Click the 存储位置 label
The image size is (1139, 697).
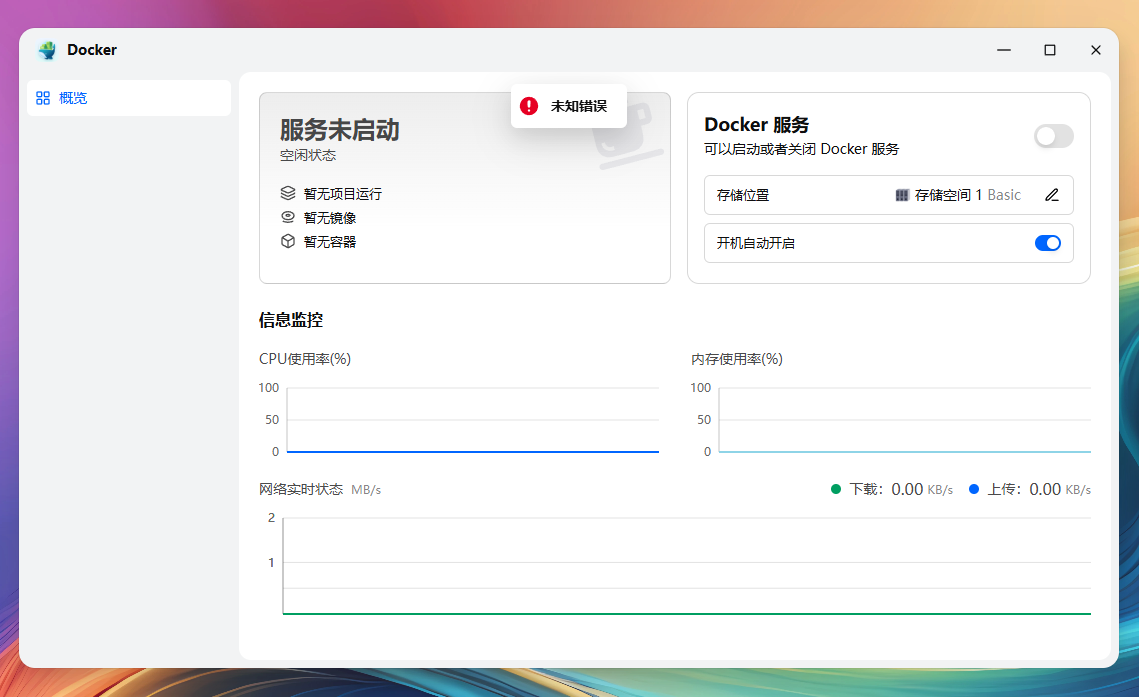tap(742, 195)
